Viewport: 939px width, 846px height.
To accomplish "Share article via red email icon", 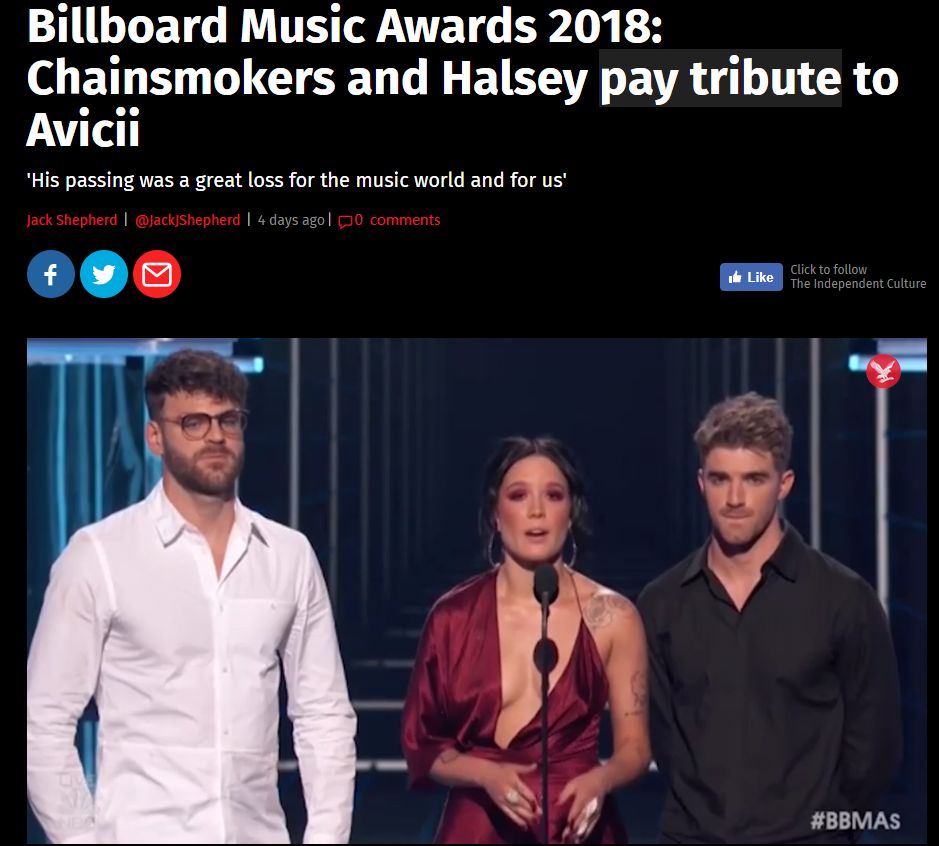I will (x=157, y=274).
